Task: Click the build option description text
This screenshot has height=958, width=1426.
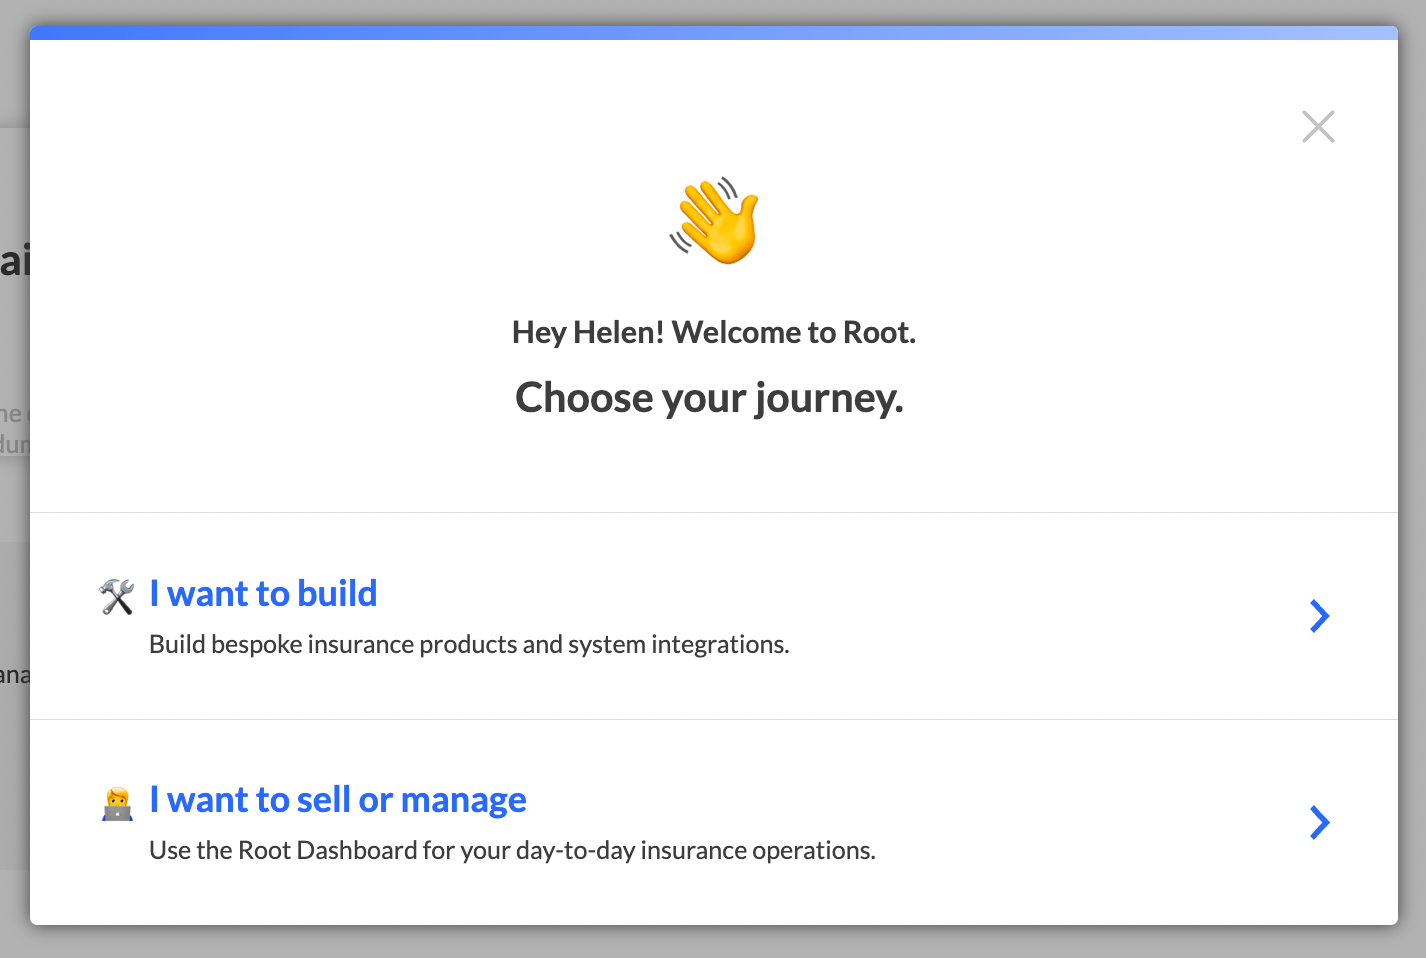Action: click(x=469, y=644)
